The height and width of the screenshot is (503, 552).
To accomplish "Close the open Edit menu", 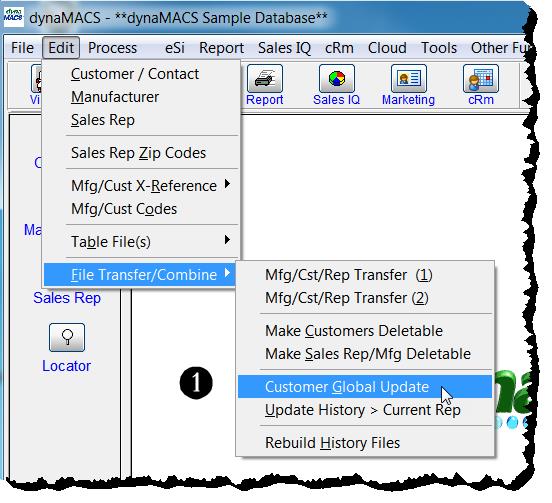I will coord(61,48).
